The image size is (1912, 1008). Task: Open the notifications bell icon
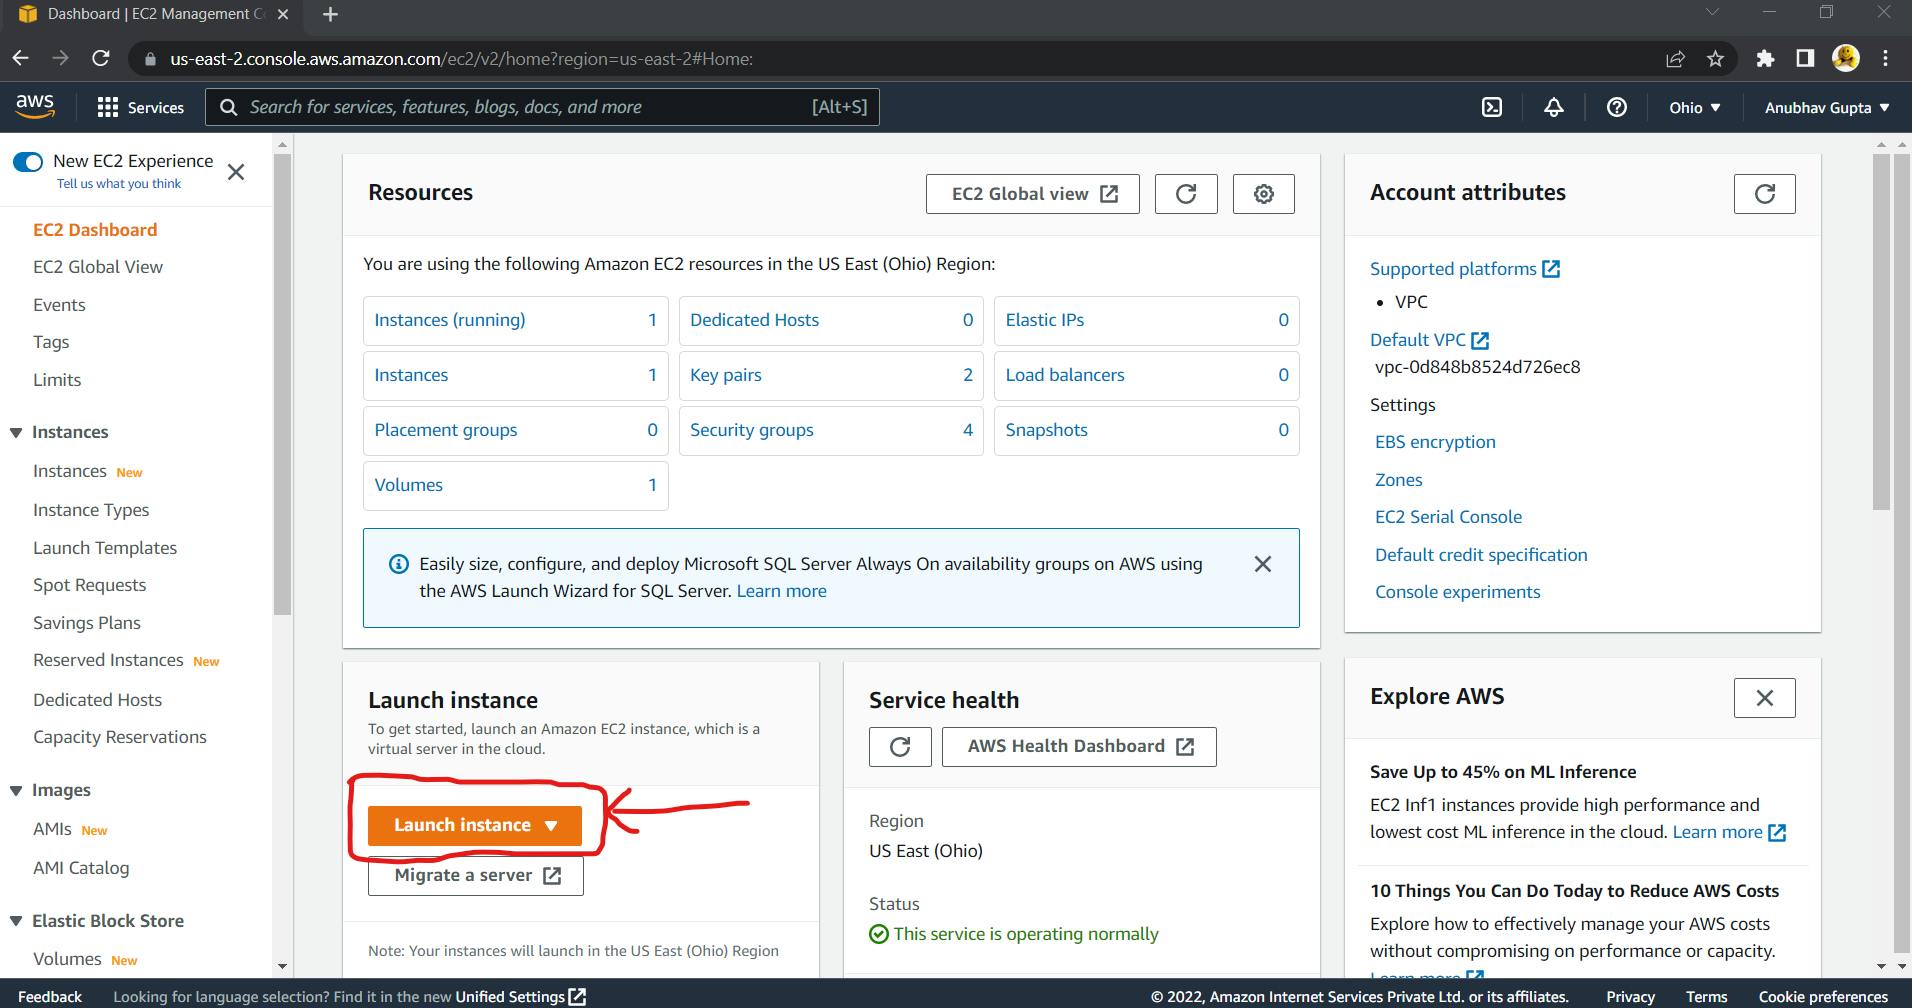point(1554,107)
